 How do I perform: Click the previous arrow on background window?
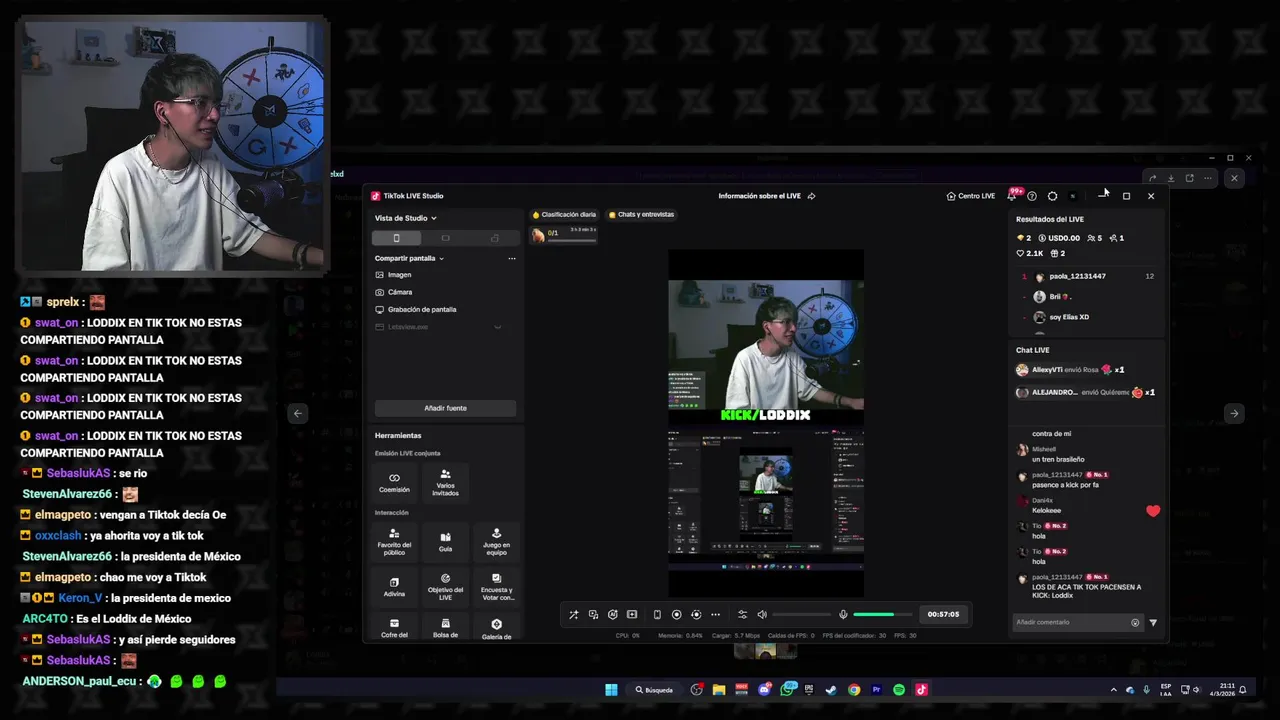click(297, 413)
